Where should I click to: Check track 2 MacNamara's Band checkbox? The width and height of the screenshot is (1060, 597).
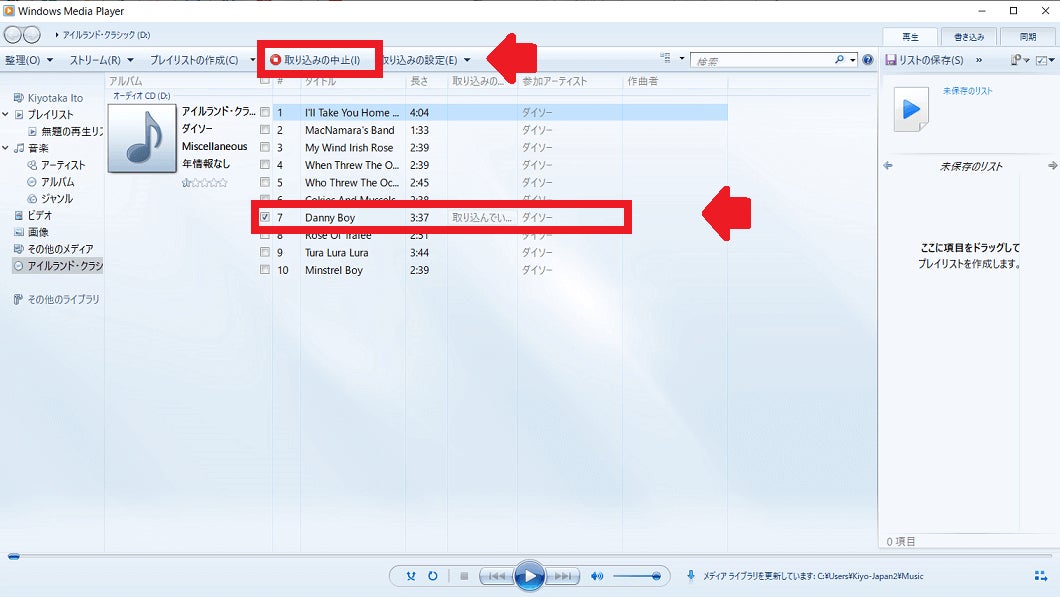coord(265,130)
